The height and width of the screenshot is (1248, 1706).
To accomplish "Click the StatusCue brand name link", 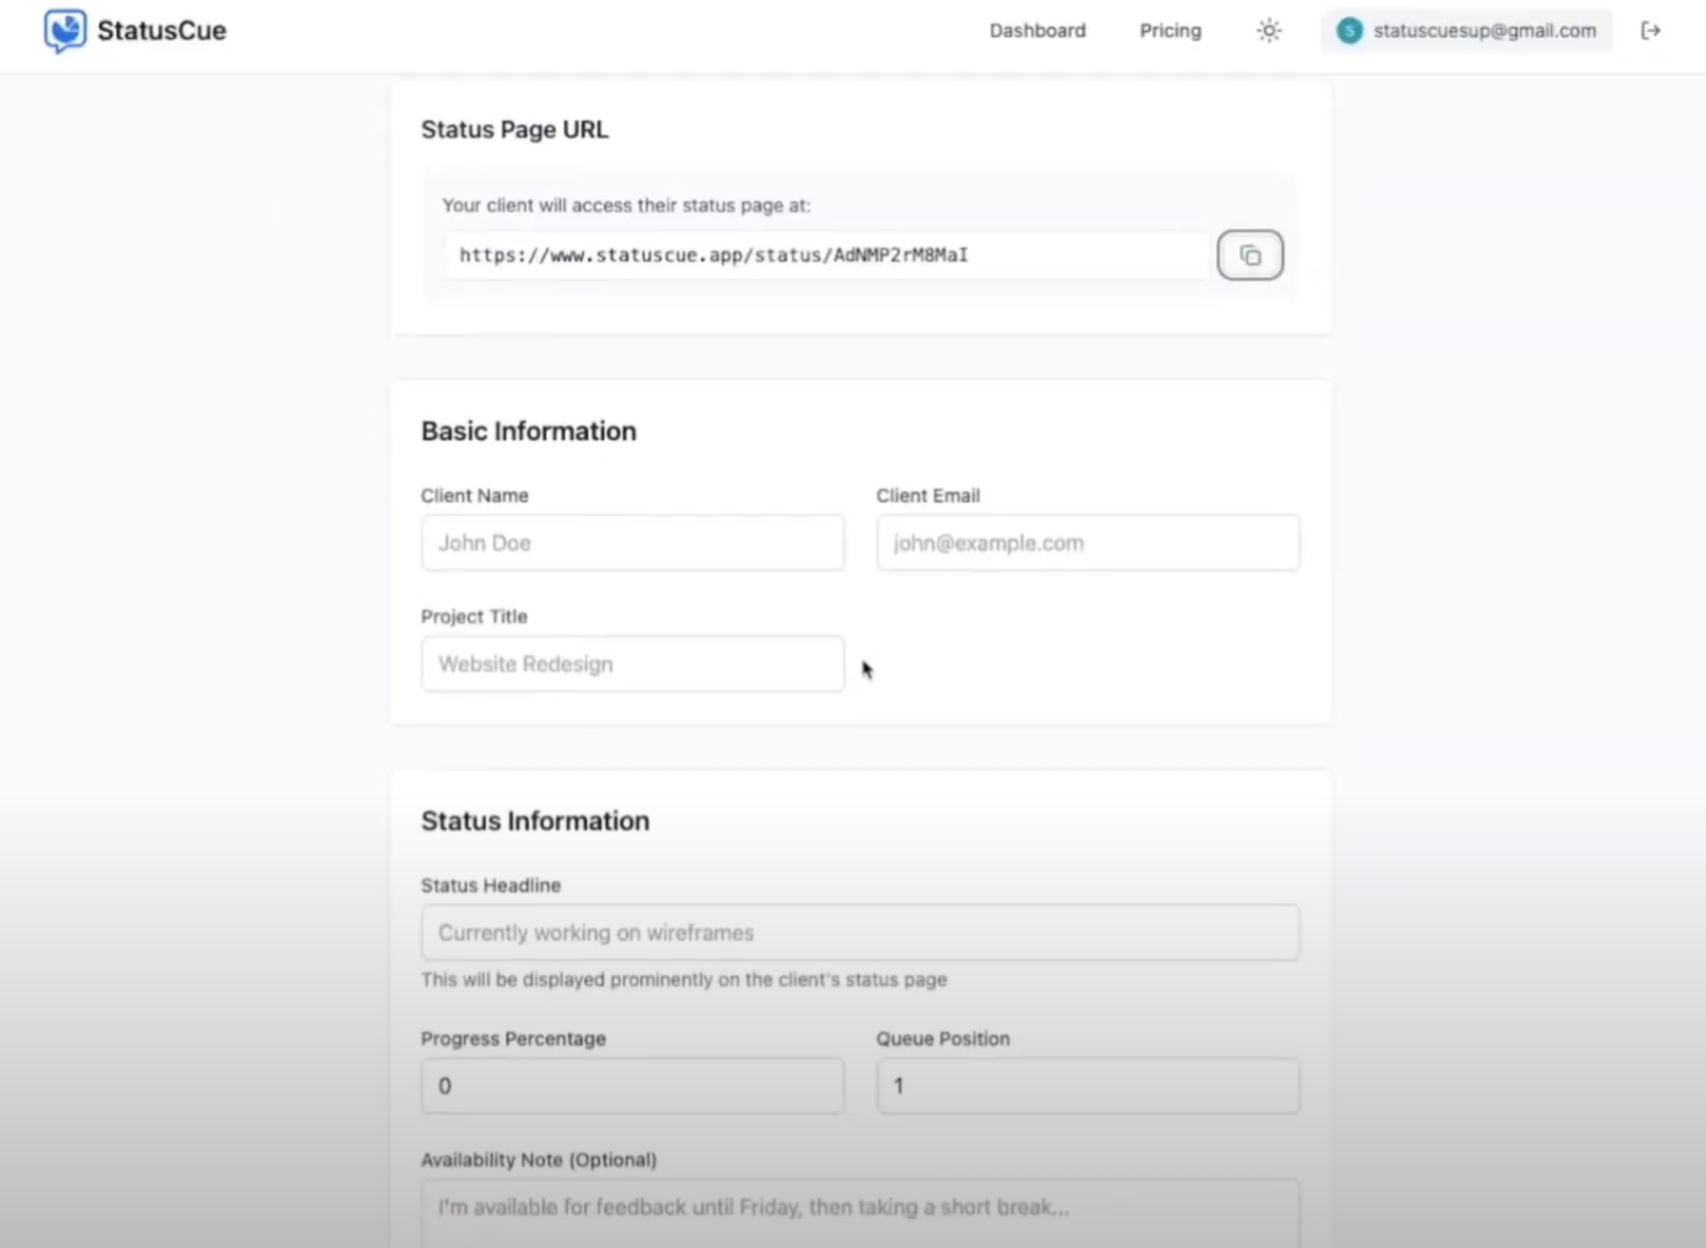I will pyautogui.click(x=162, y=31).
